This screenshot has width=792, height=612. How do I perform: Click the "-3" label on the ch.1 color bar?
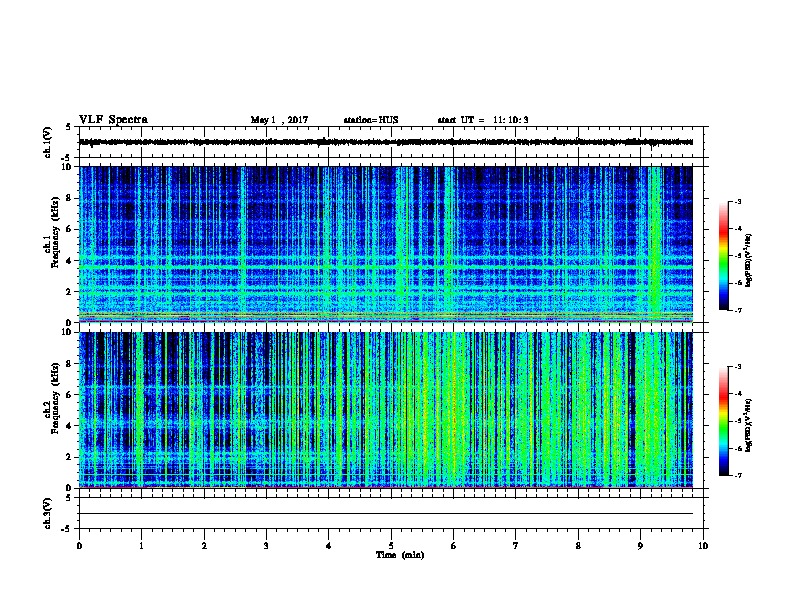(738, 201)
